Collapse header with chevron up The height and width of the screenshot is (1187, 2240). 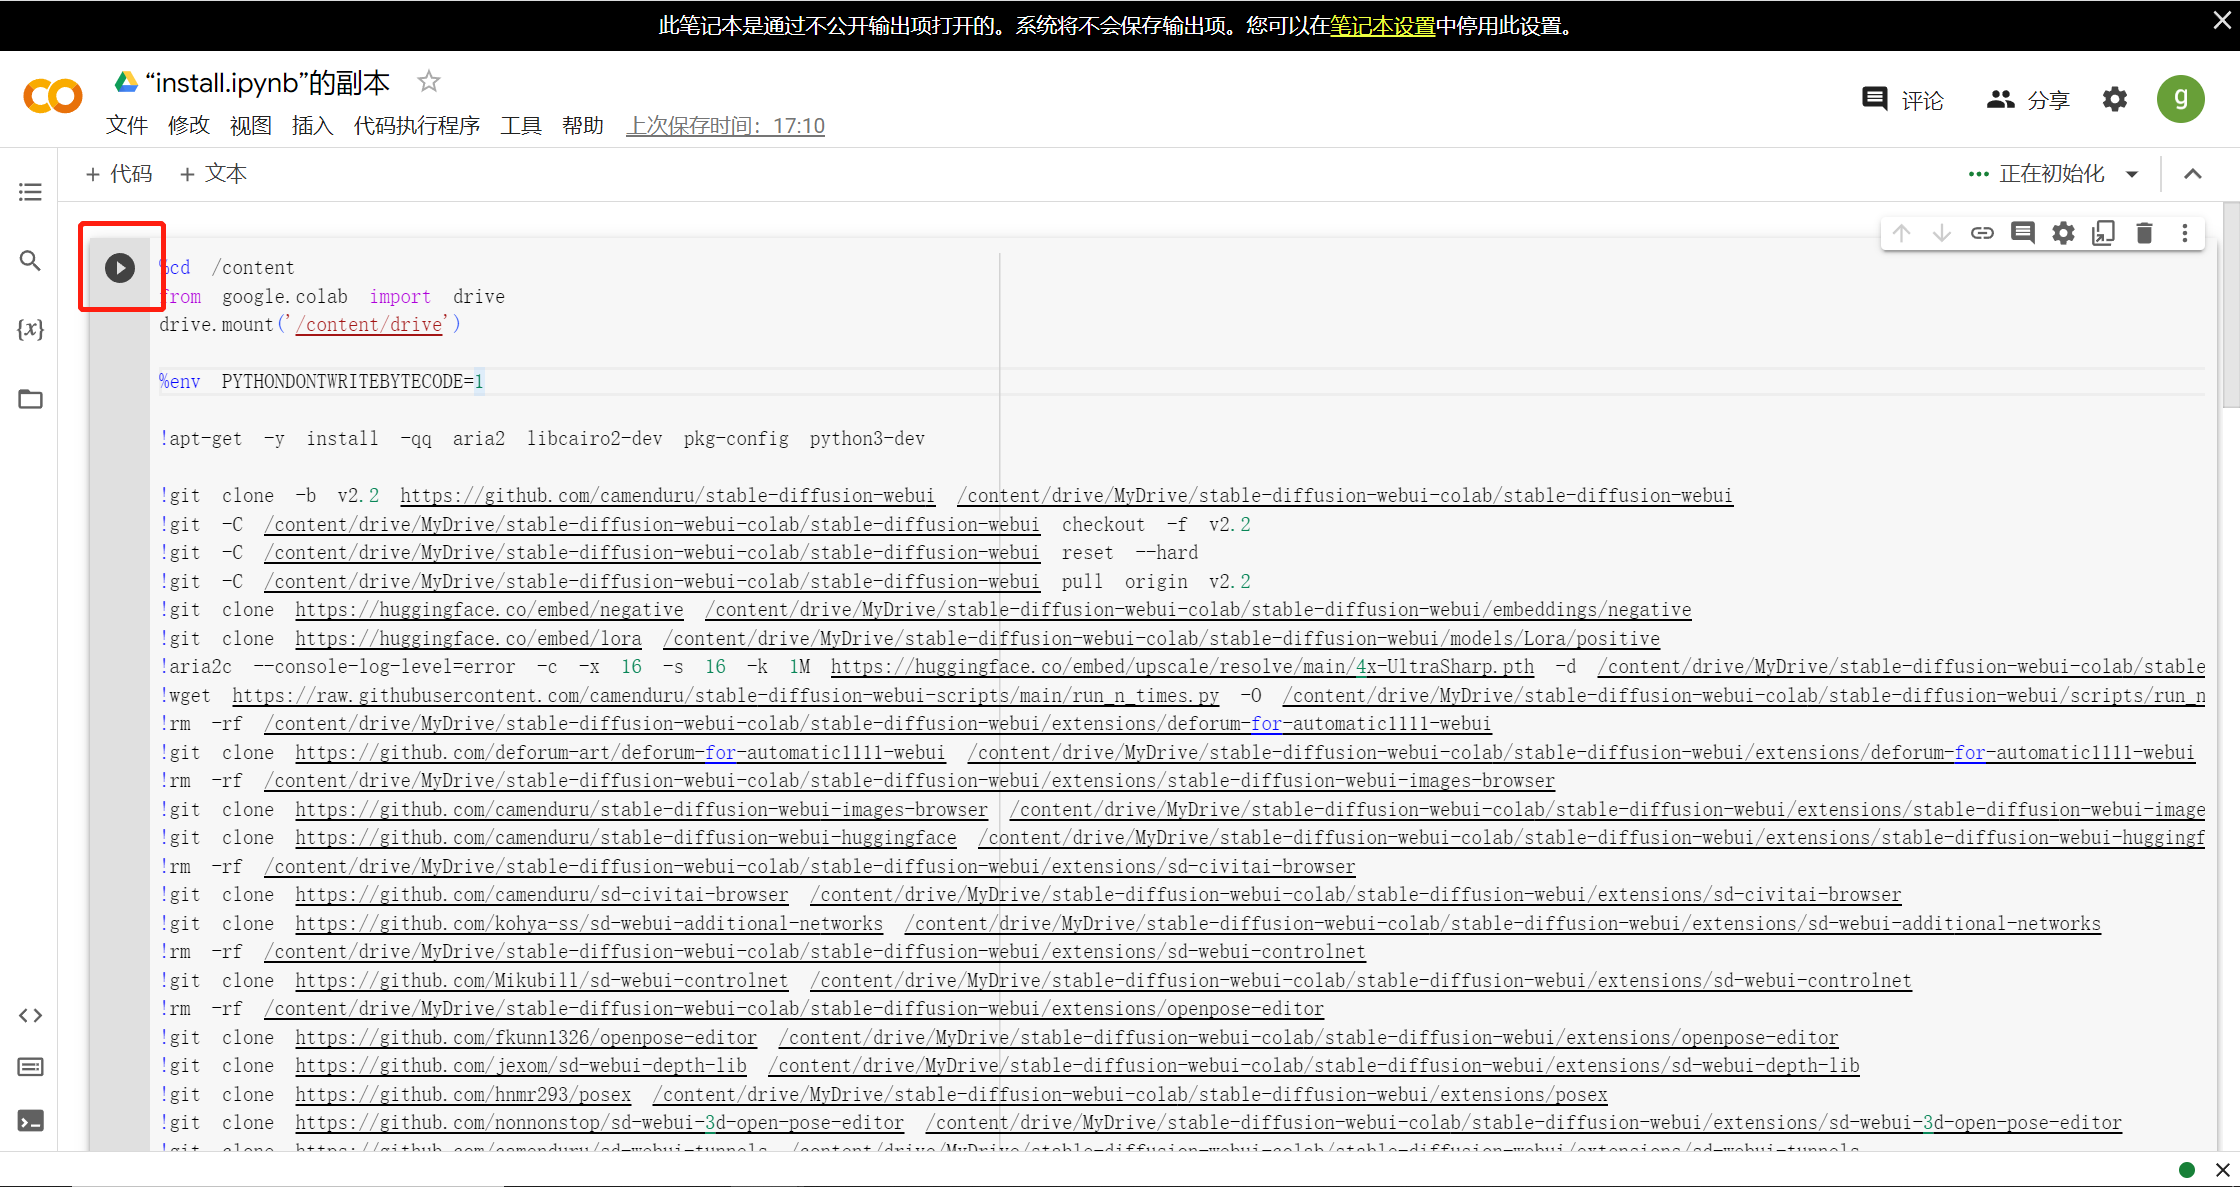pos(2193,174)
